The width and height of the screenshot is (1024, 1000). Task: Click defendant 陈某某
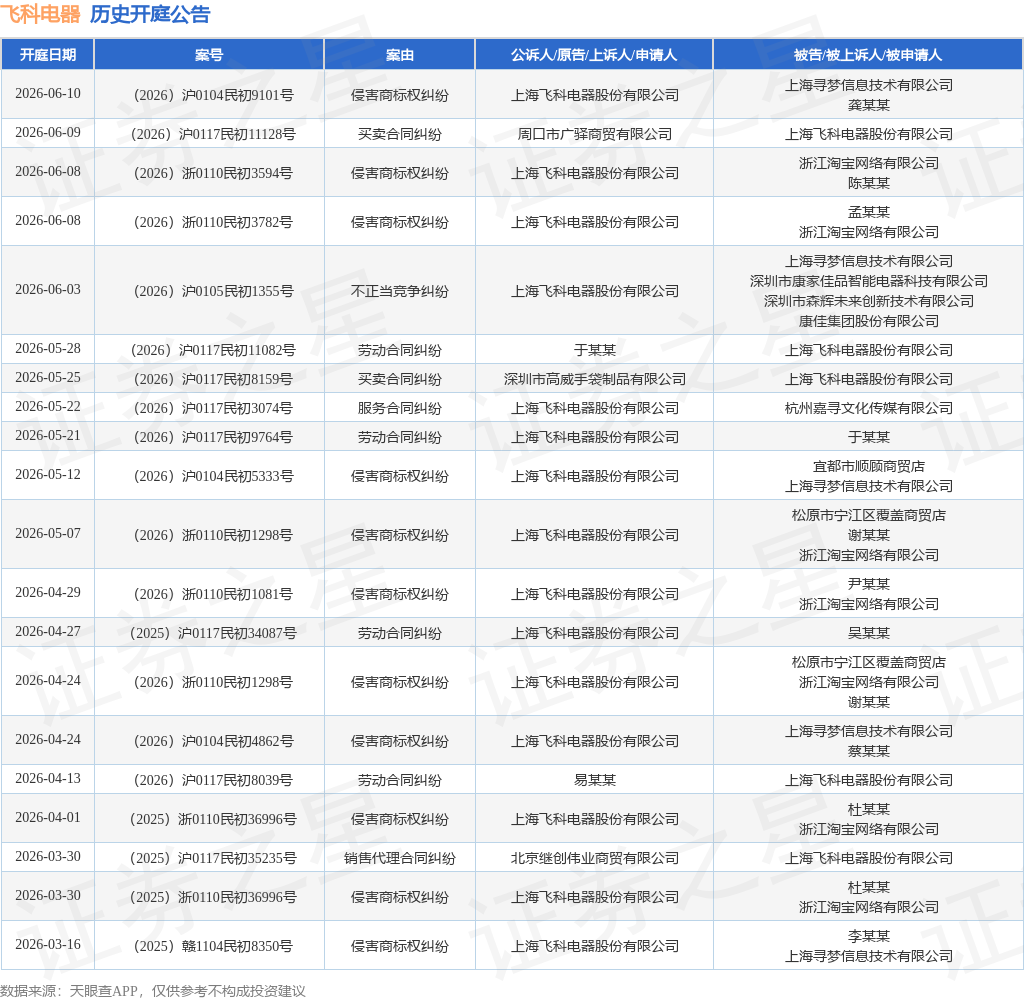869,184
